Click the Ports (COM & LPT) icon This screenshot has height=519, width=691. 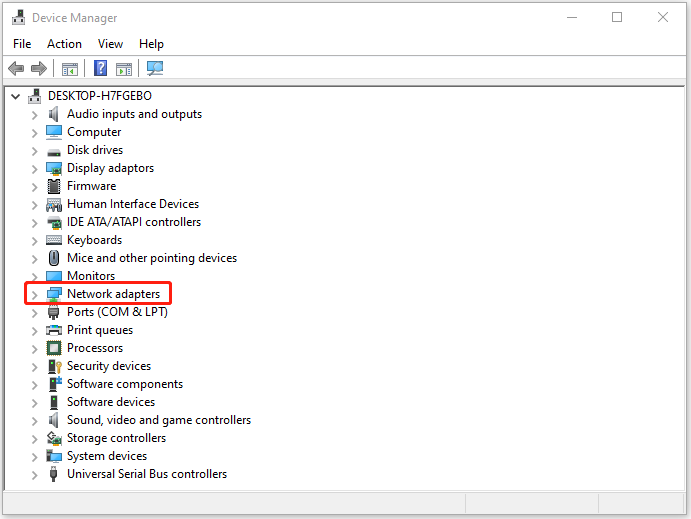(x=53, y=312)
